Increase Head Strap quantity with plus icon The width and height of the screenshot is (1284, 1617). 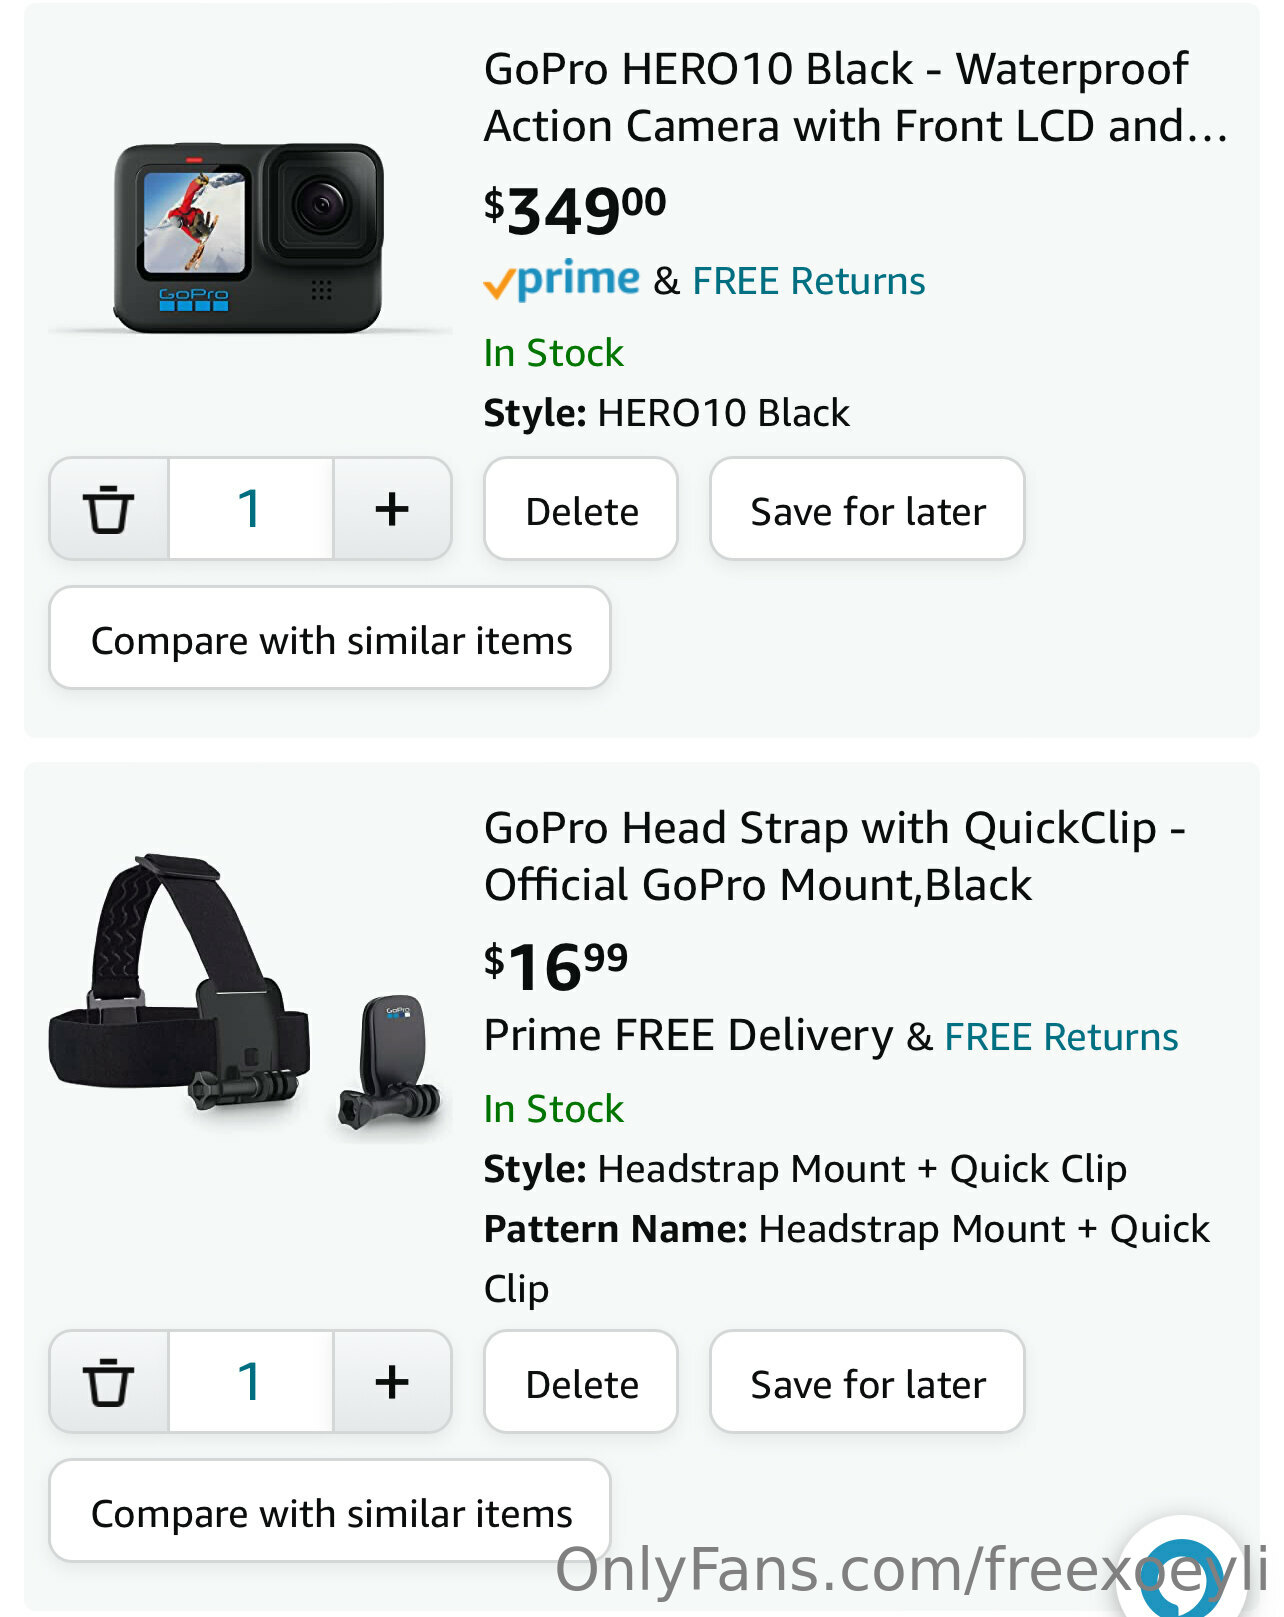pos(392,1382)
